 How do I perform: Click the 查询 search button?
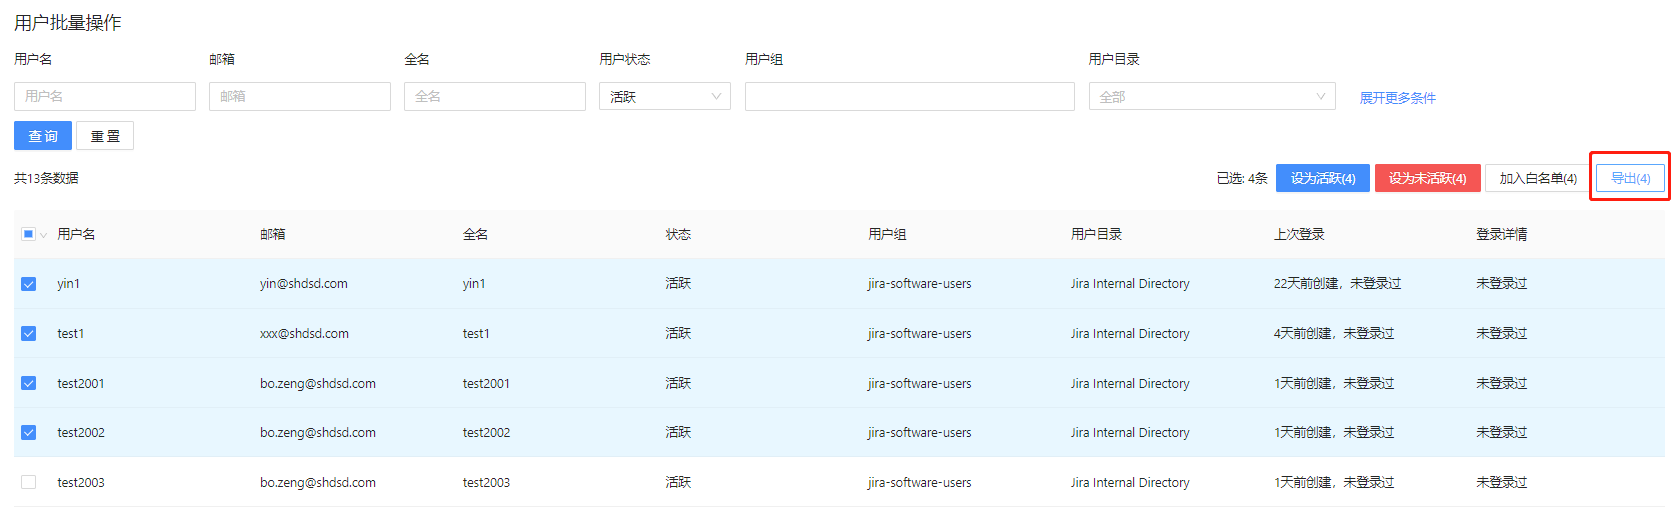(x=43, y=136)
